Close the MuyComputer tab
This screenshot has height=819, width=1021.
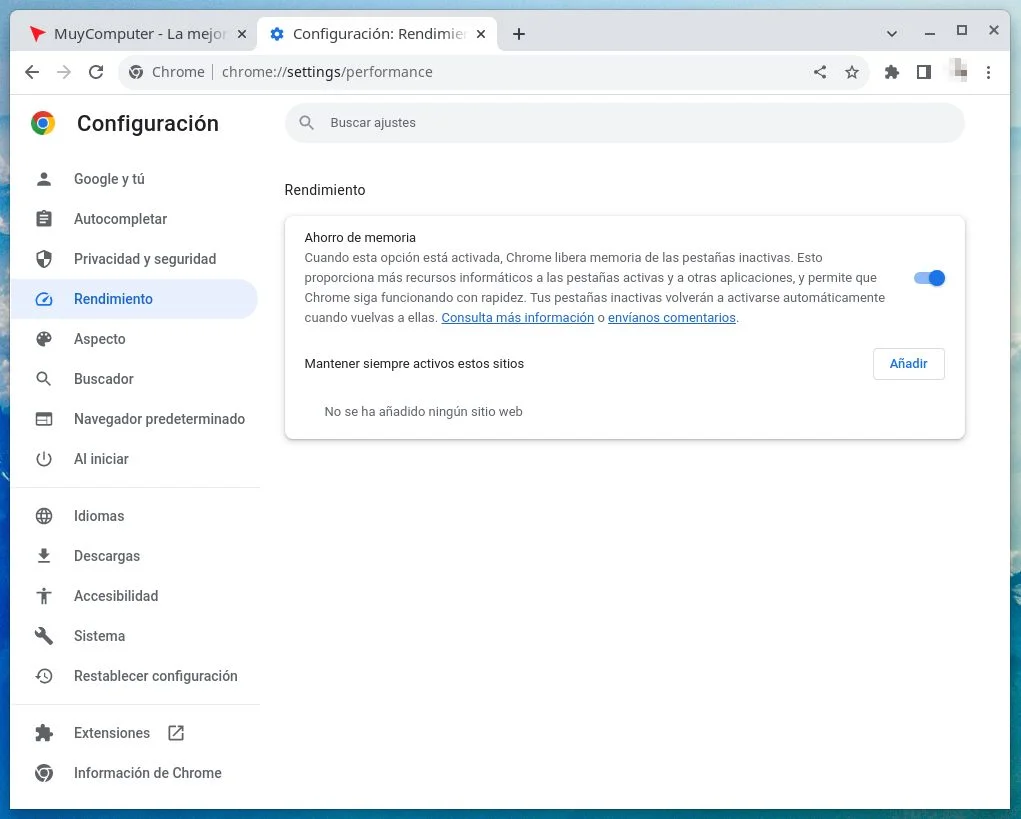click(242, 34)
